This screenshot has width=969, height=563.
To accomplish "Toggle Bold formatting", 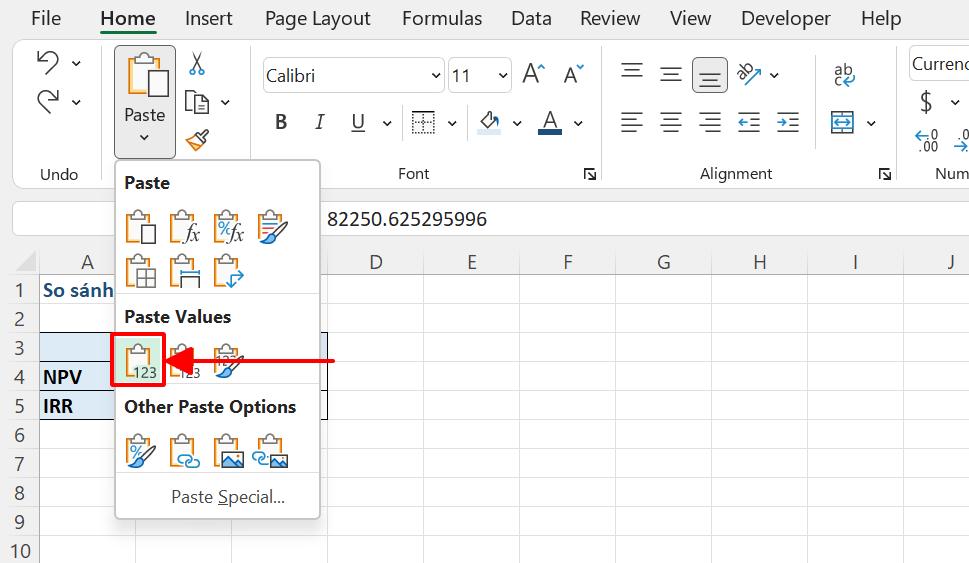I will tap(281, 122).
